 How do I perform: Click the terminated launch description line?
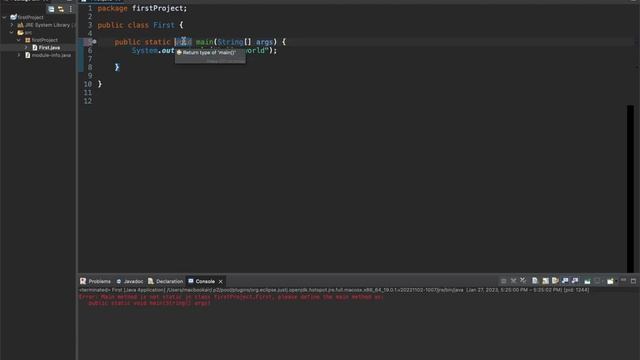(x=334, y=290)
